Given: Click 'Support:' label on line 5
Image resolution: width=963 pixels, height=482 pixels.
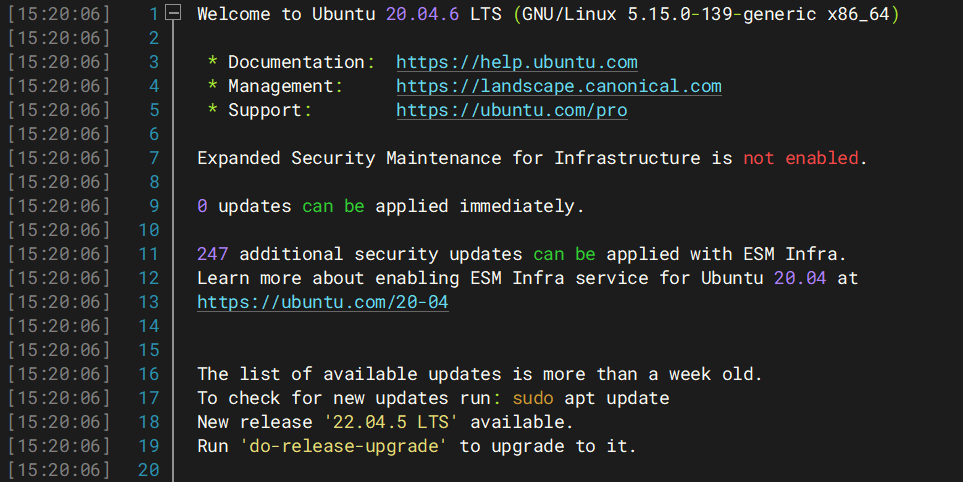Looking at the screenshot, I should (270, 110).
